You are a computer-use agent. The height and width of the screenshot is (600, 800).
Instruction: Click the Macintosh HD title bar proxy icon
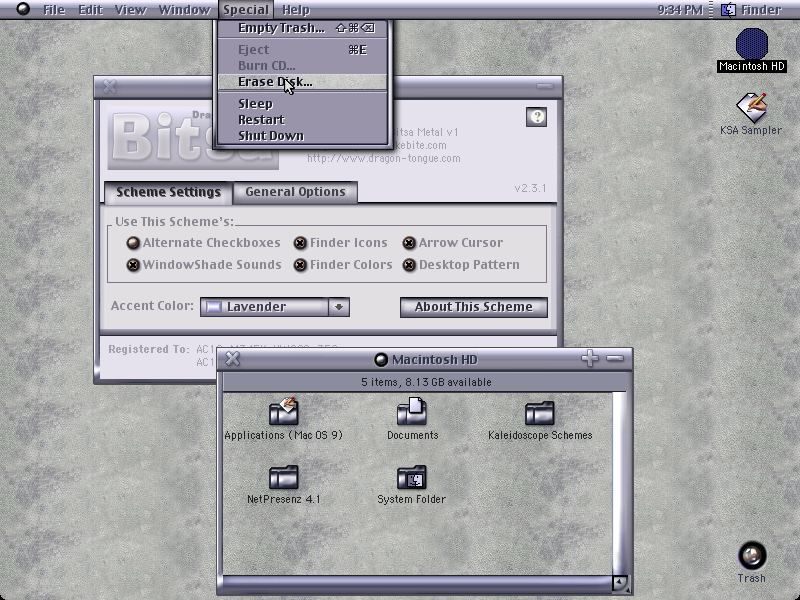pyautogui.click(x=381, y=360)
